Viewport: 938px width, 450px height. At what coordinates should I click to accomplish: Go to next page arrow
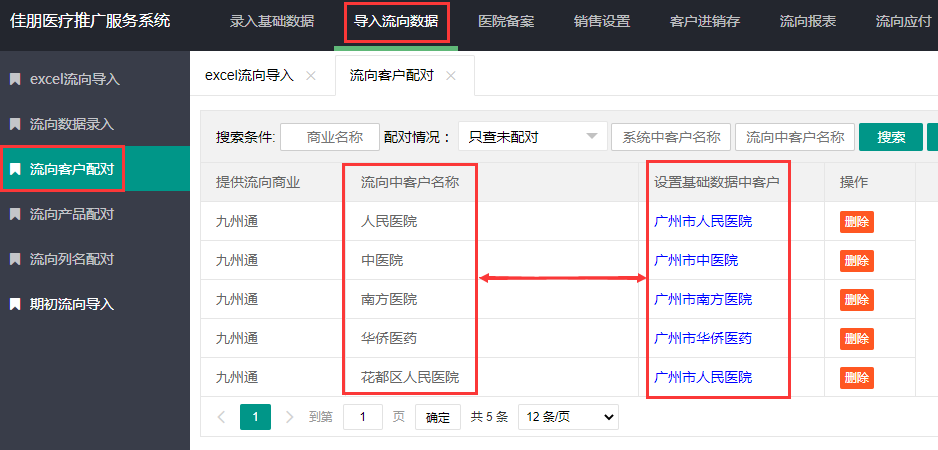click(289, 417)
